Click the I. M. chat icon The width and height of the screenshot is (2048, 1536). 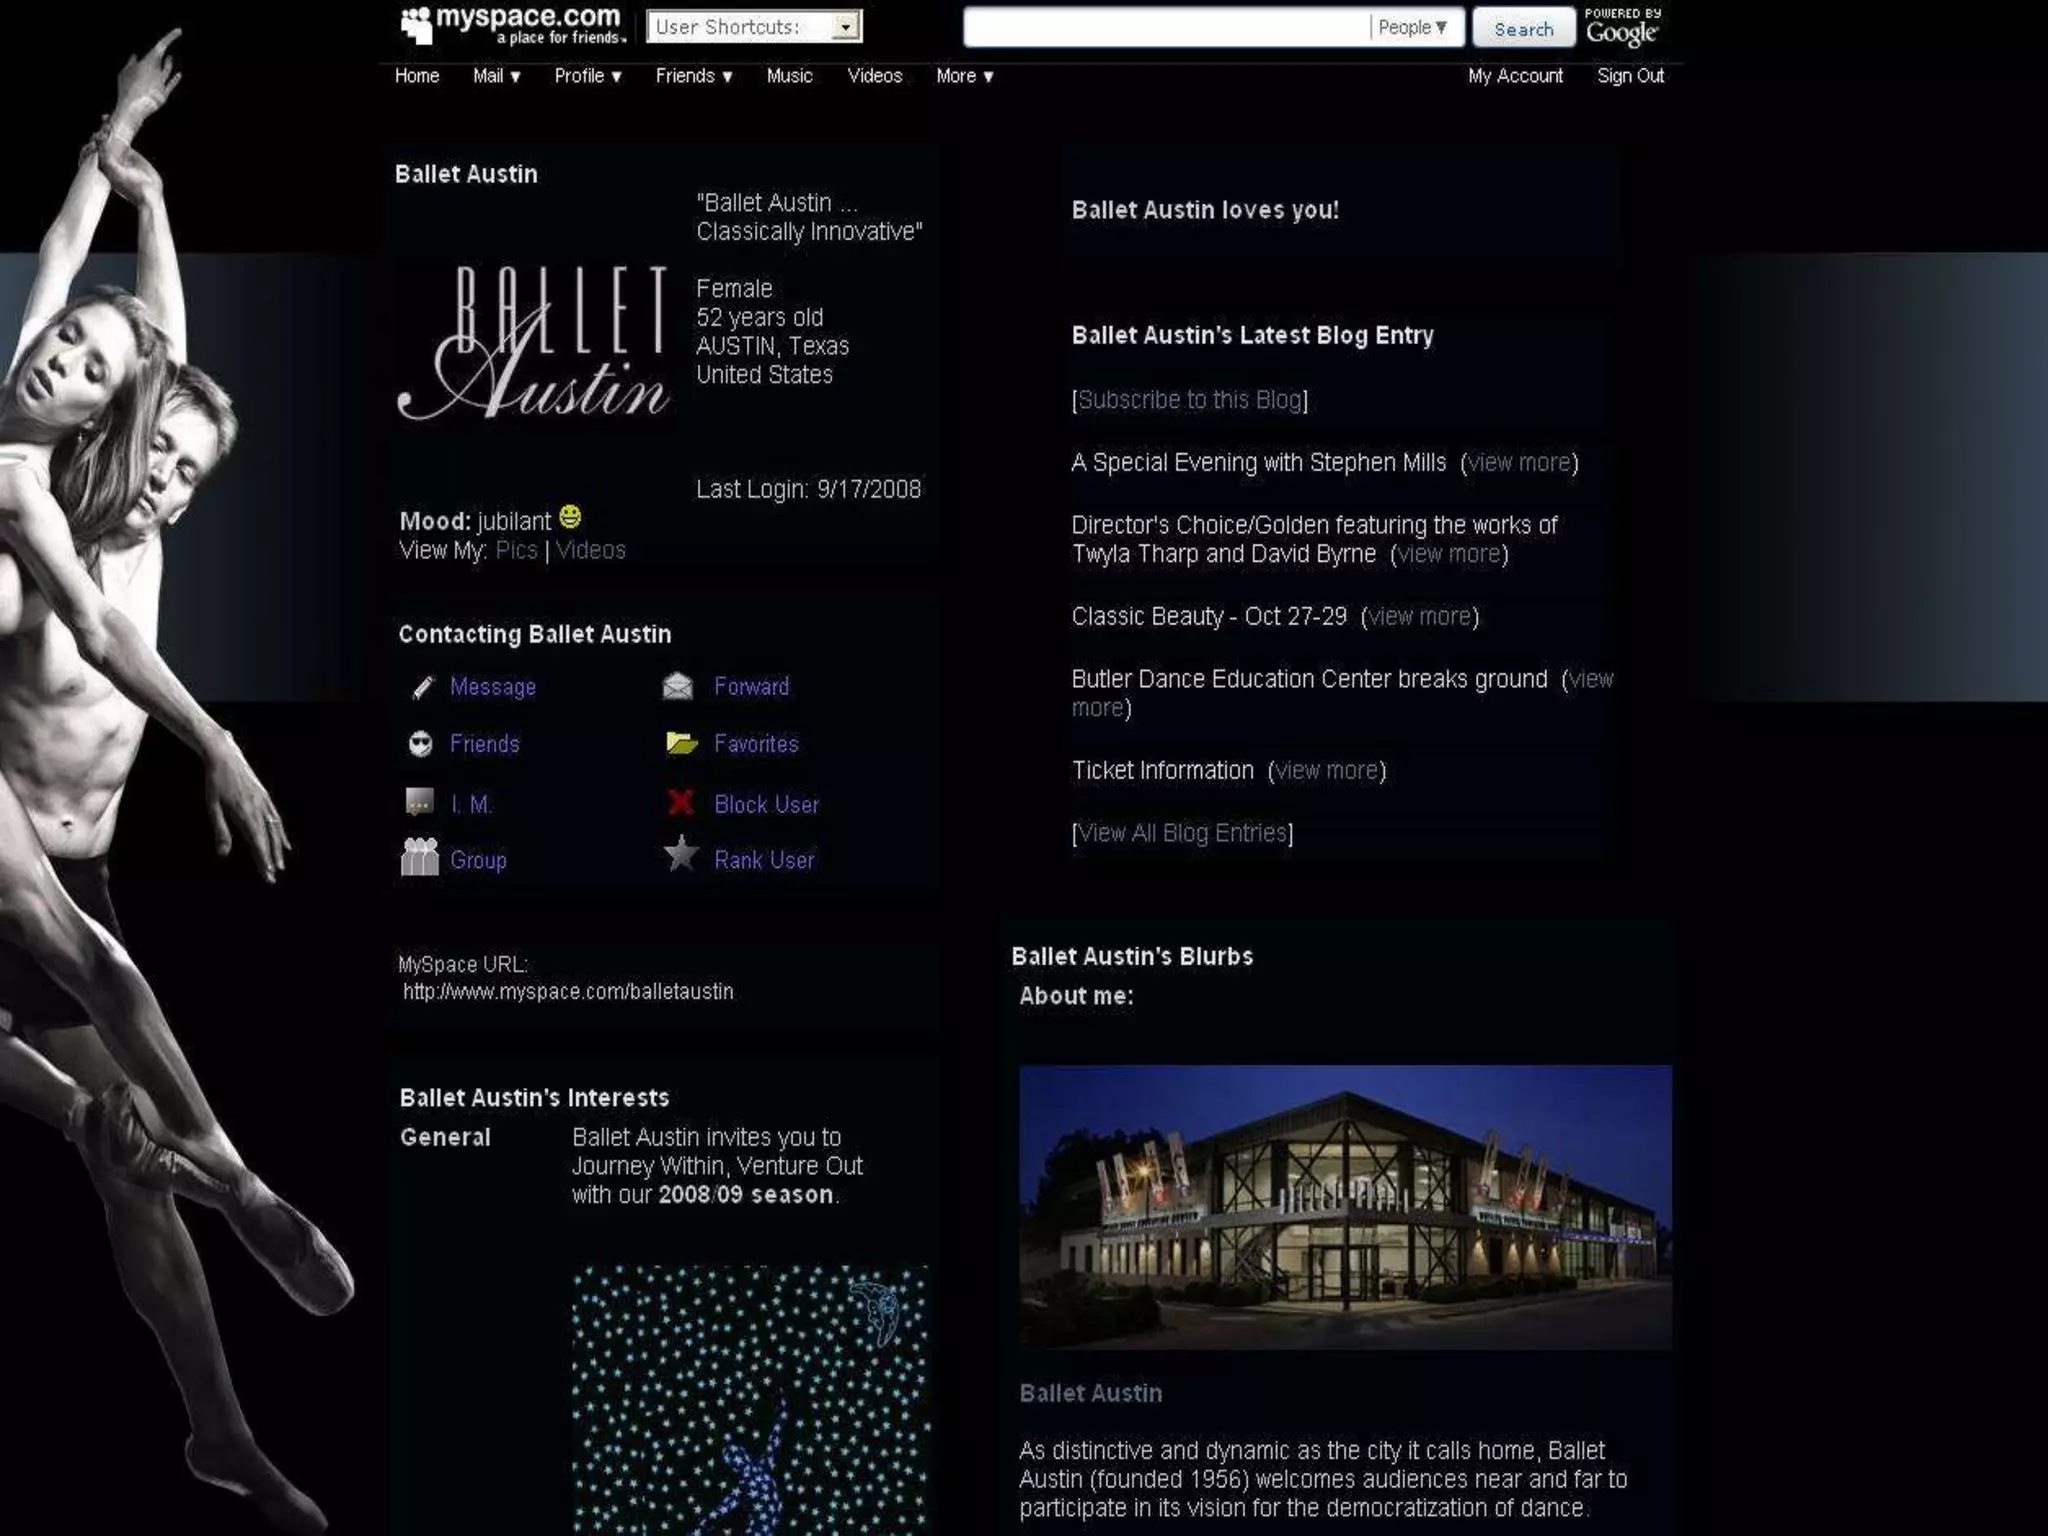tap(419, 802)
